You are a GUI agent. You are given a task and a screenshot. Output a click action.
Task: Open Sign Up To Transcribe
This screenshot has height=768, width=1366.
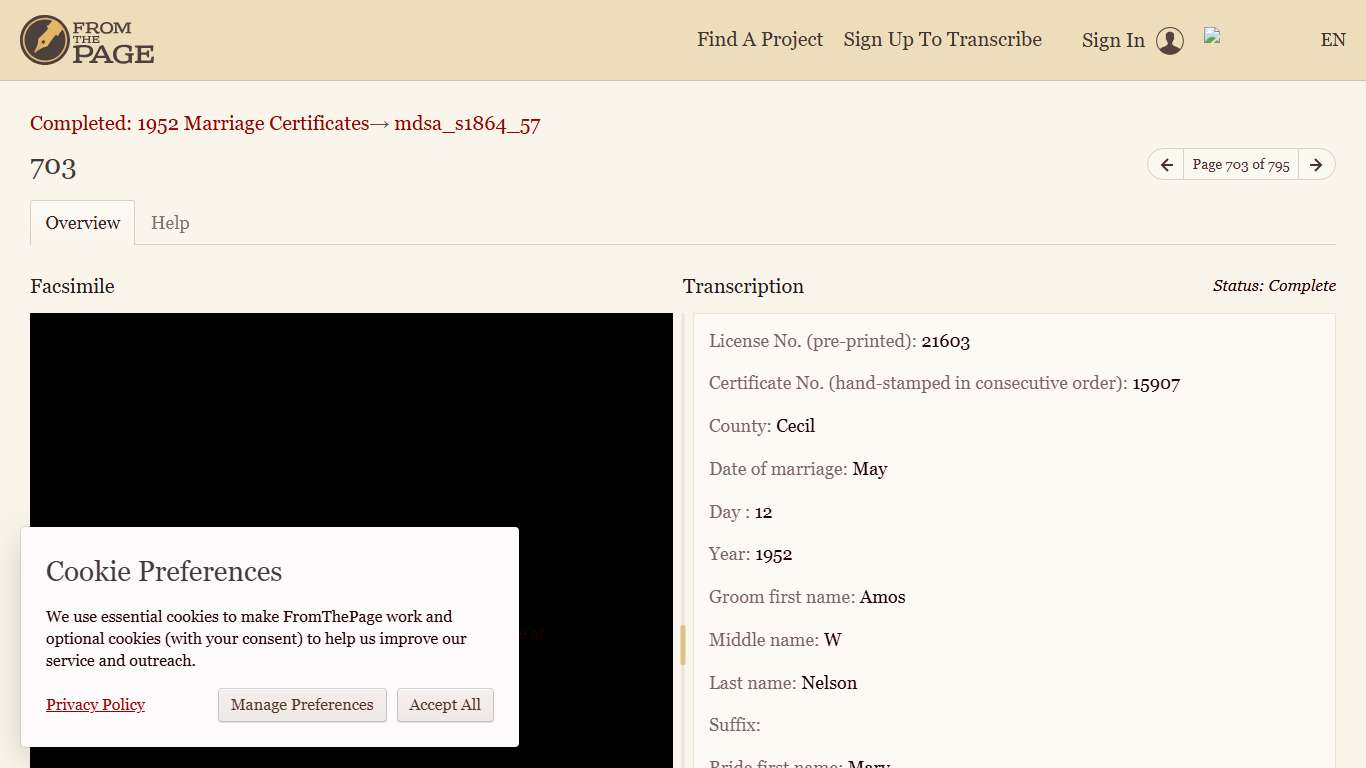[942, 40]
